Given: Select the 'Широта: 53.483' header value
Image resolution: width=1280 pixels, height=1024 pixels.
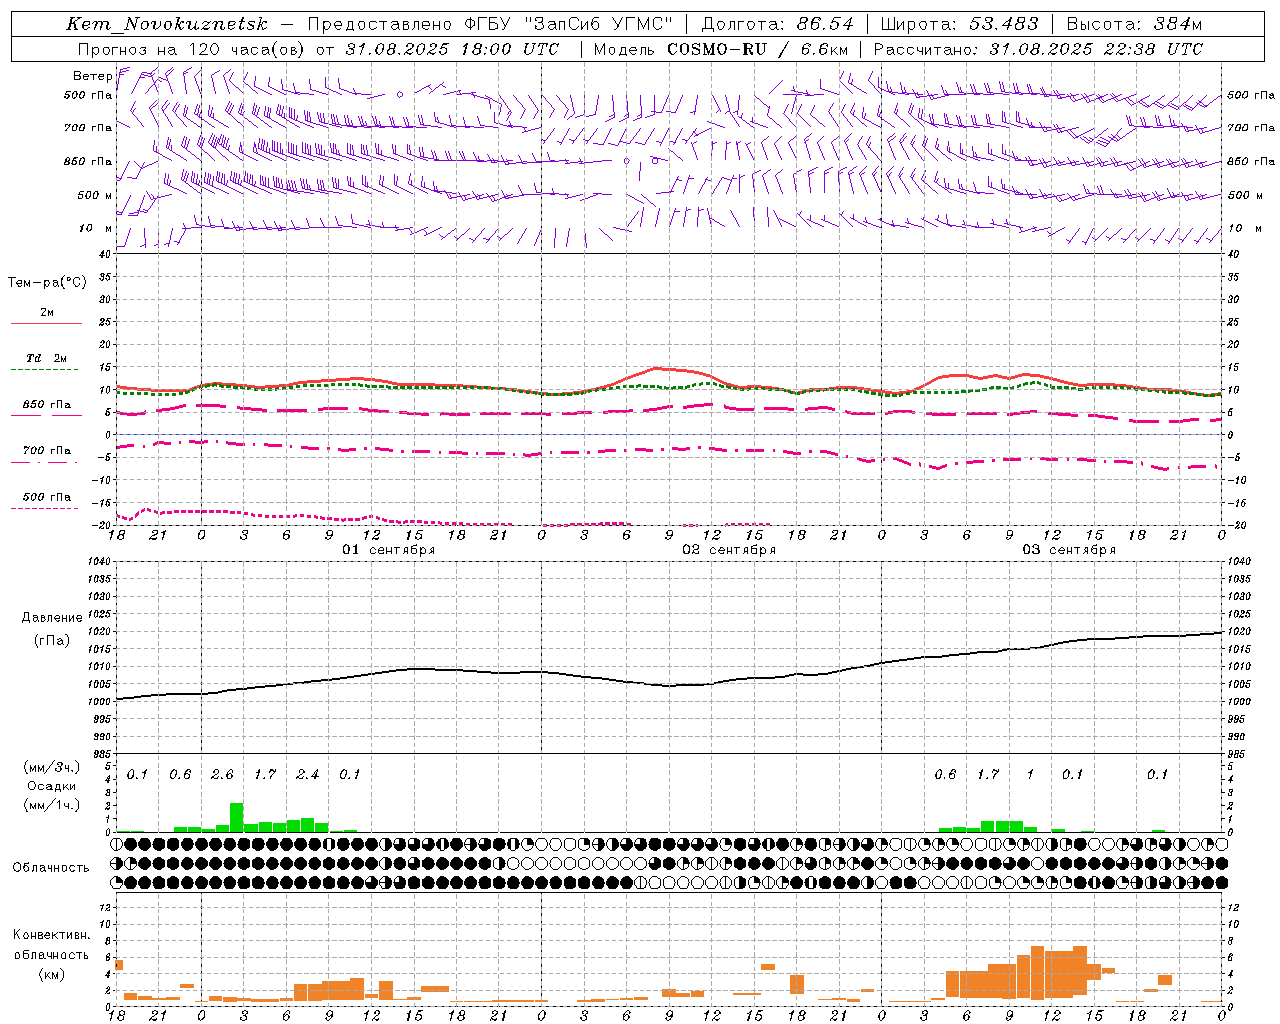Looking at the screenshot, I should [x=959, y=24].
